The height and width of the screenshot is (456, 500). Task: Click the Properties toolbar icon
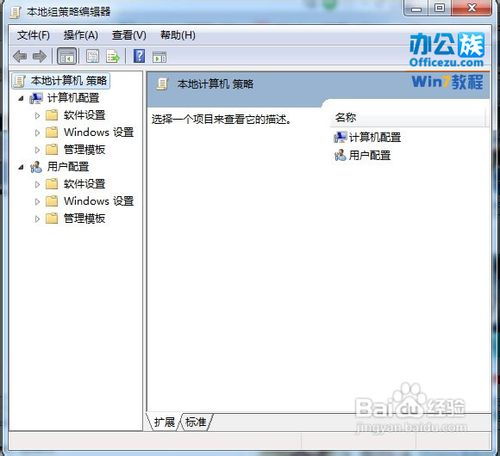(x=92, y=56)
